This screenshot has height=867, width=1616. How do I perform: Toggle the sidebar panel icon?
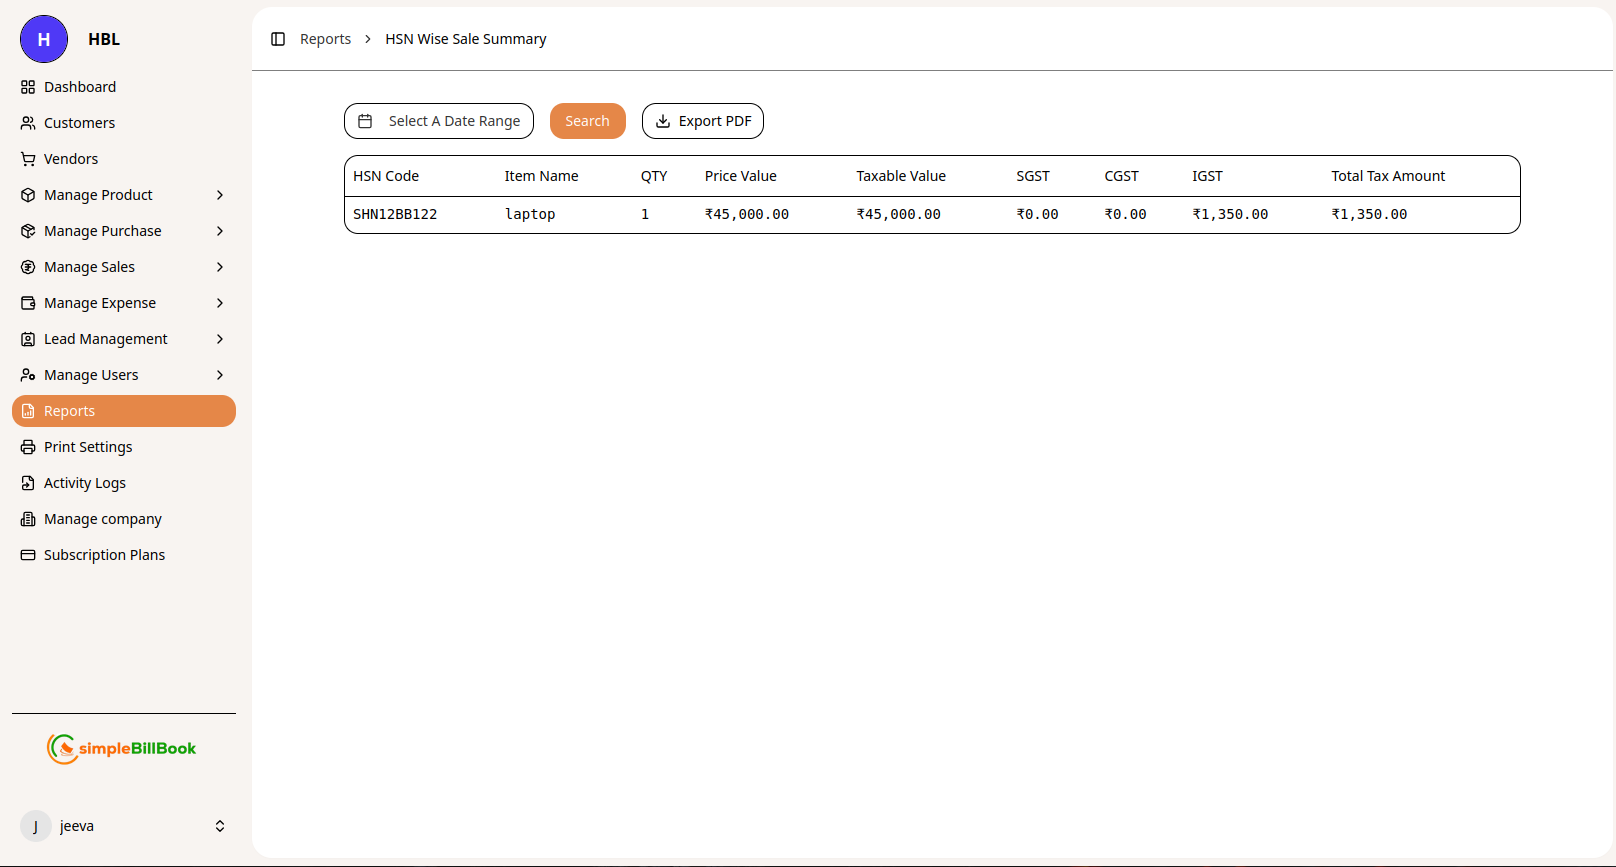click(x=278, y=39)
